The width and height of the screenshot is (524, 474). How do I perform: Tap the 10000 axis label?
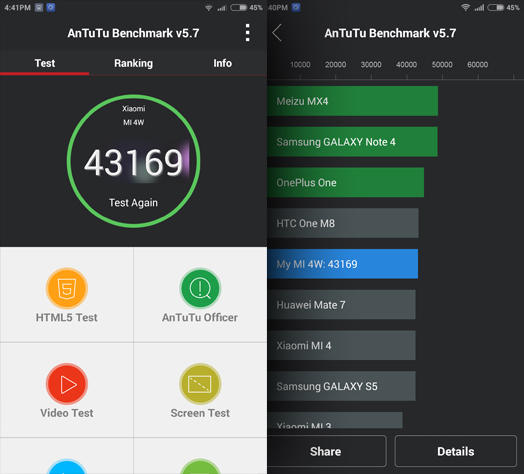[300, 65]
